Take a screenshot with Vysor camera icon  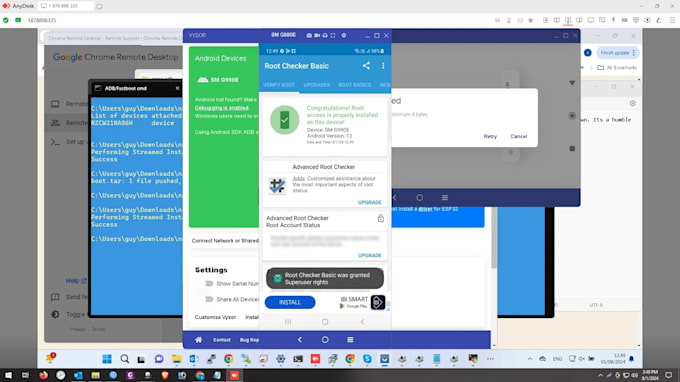(x=309, y=36)
